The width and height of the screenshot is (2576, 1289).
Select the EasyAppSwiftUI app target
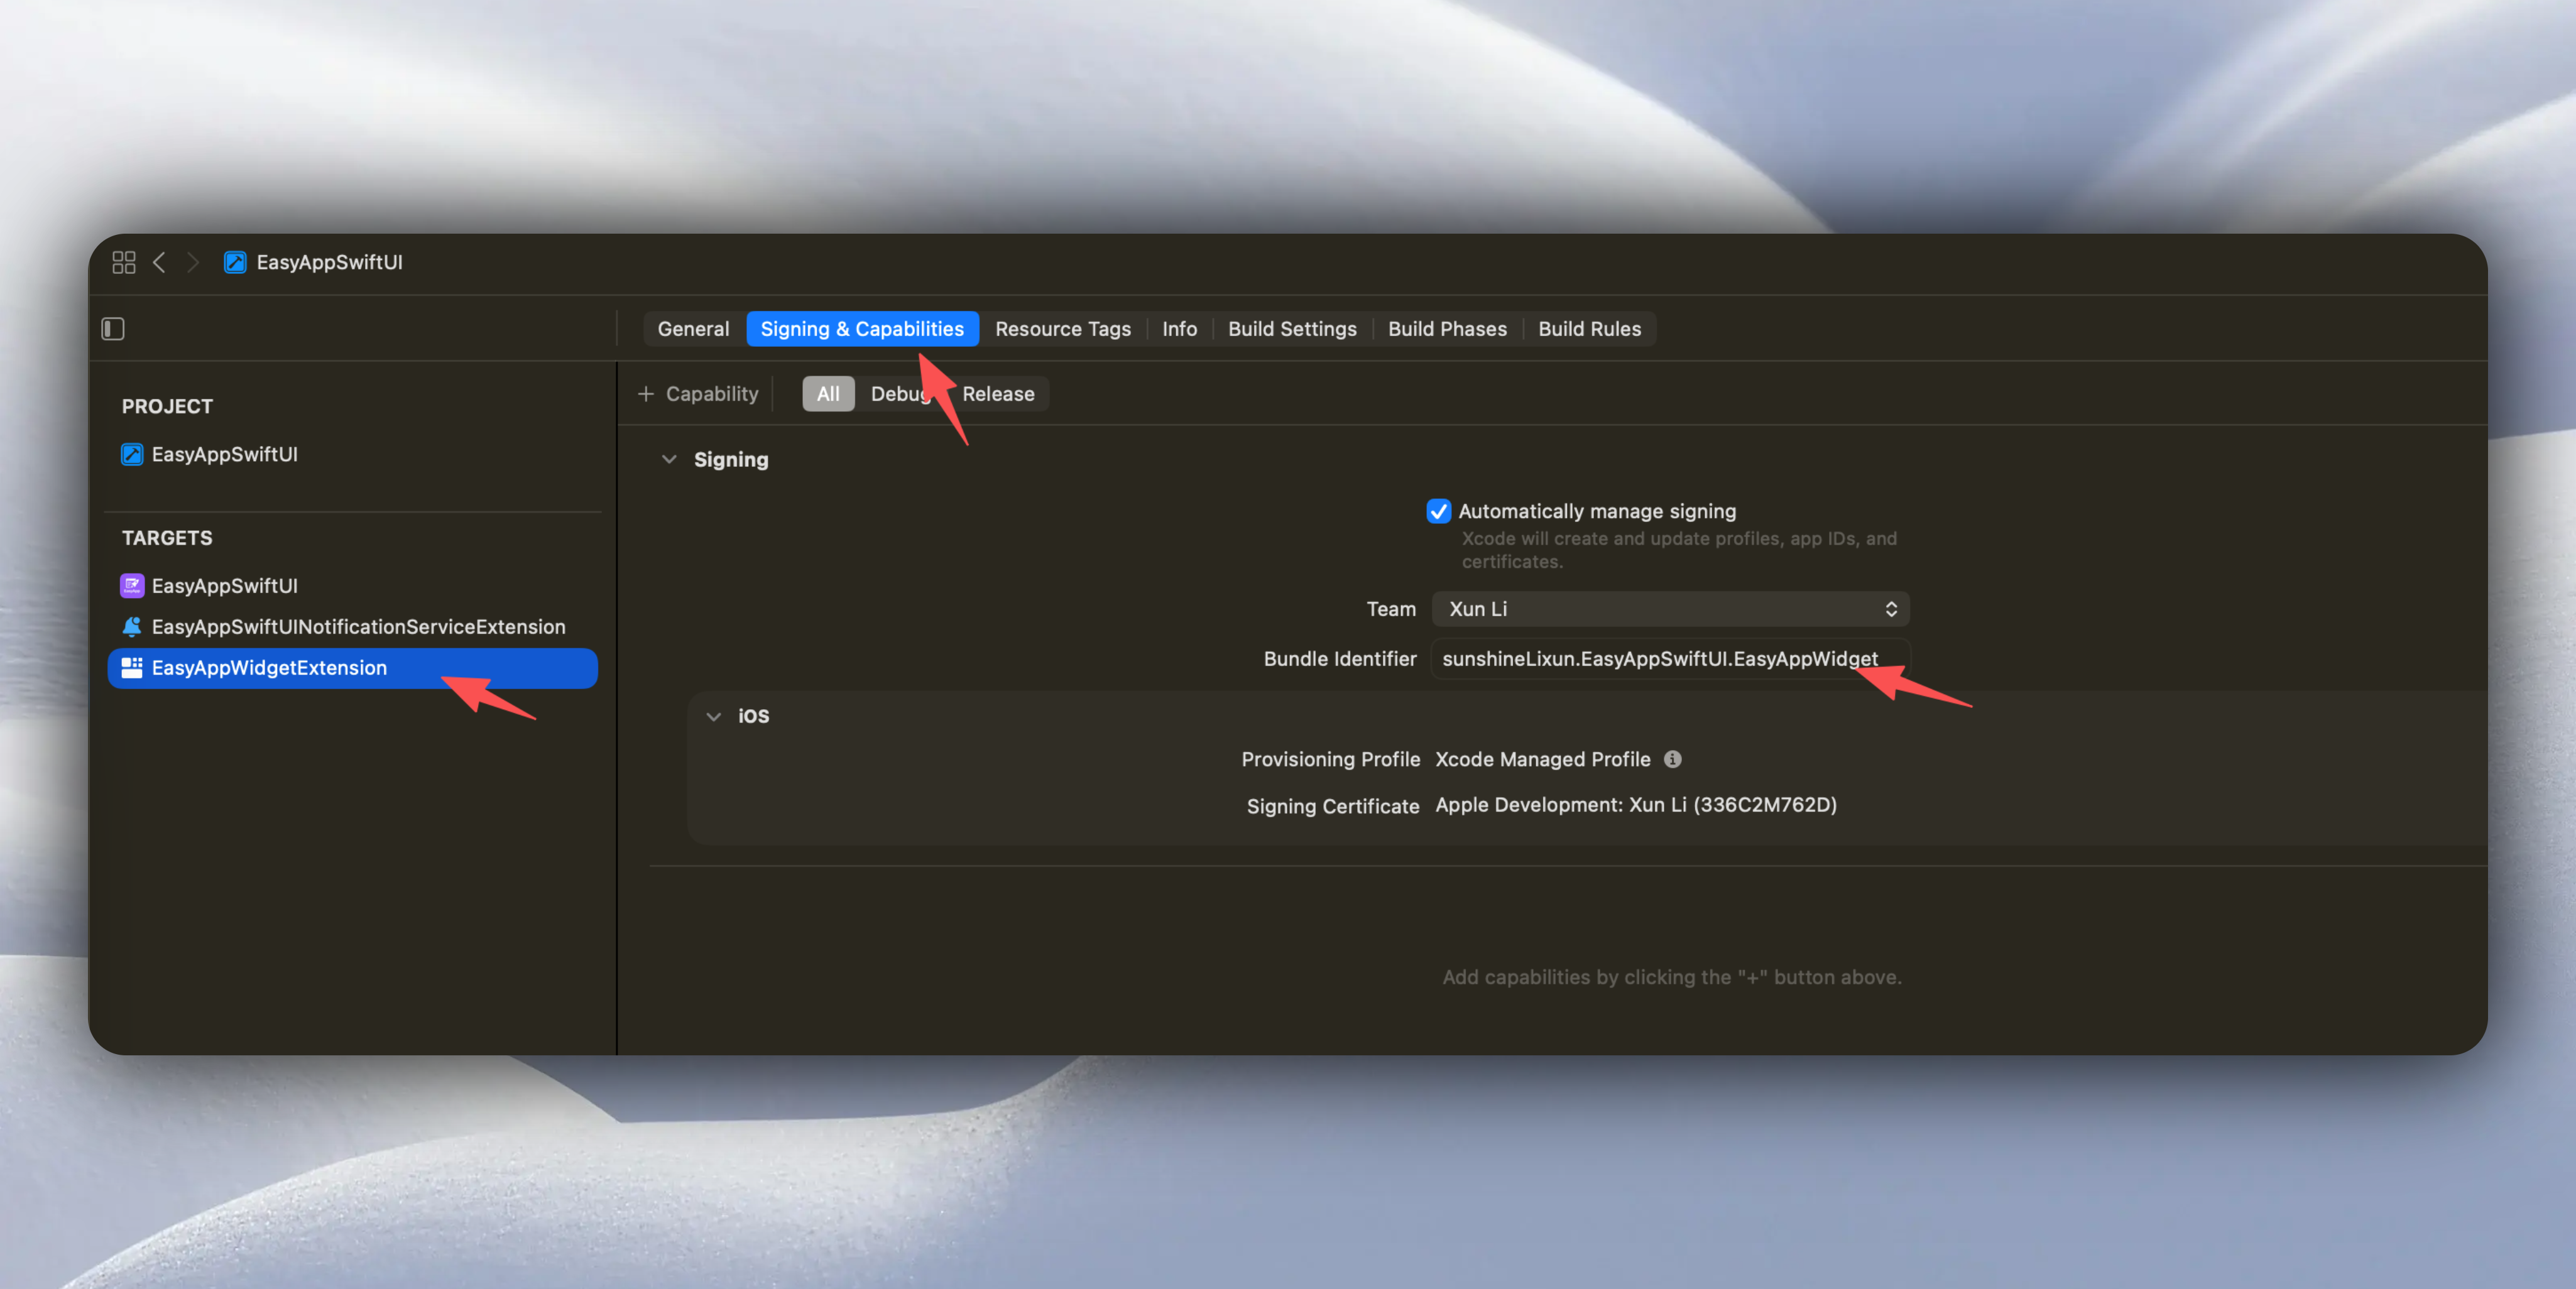[x=224, y=586]
